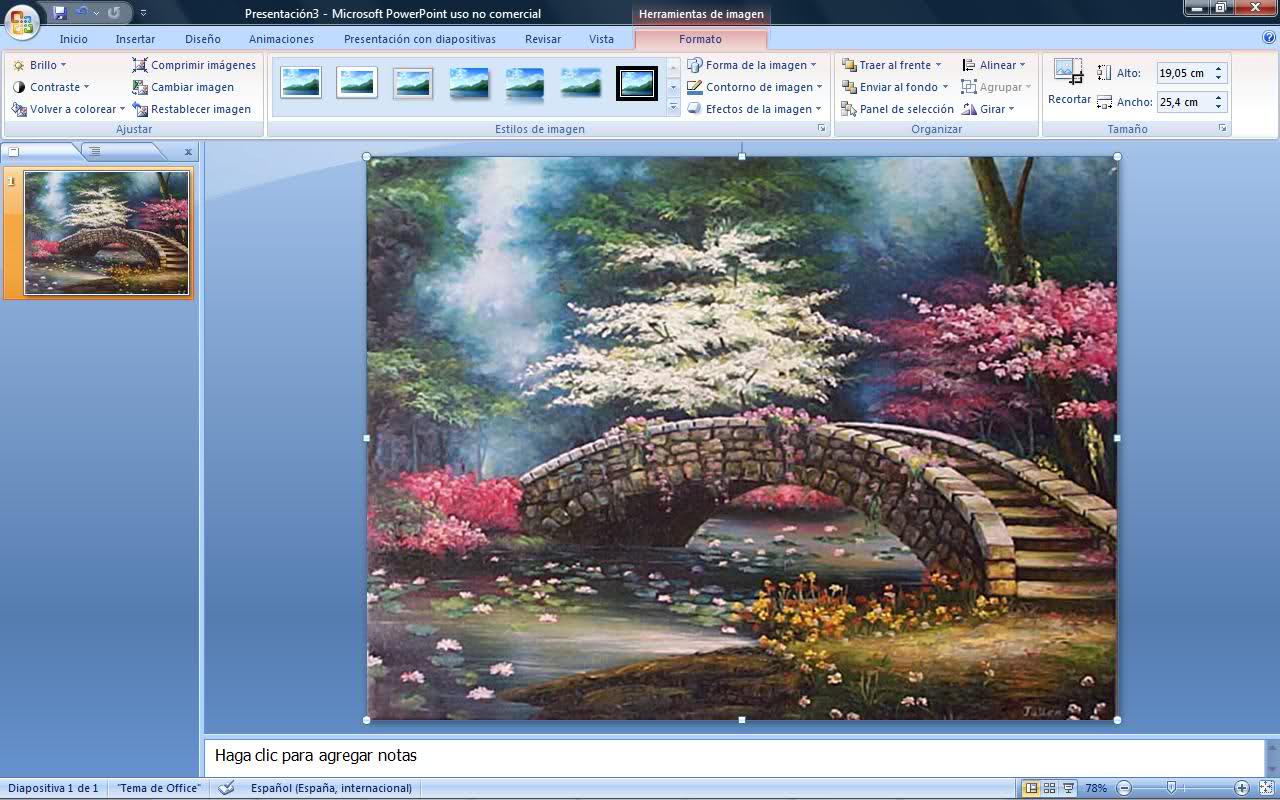The width and height of the screenshot is (1280, 800).
Task: Click the zoom slider handle
Action: pyautogui.click(x=1171, y=788)
